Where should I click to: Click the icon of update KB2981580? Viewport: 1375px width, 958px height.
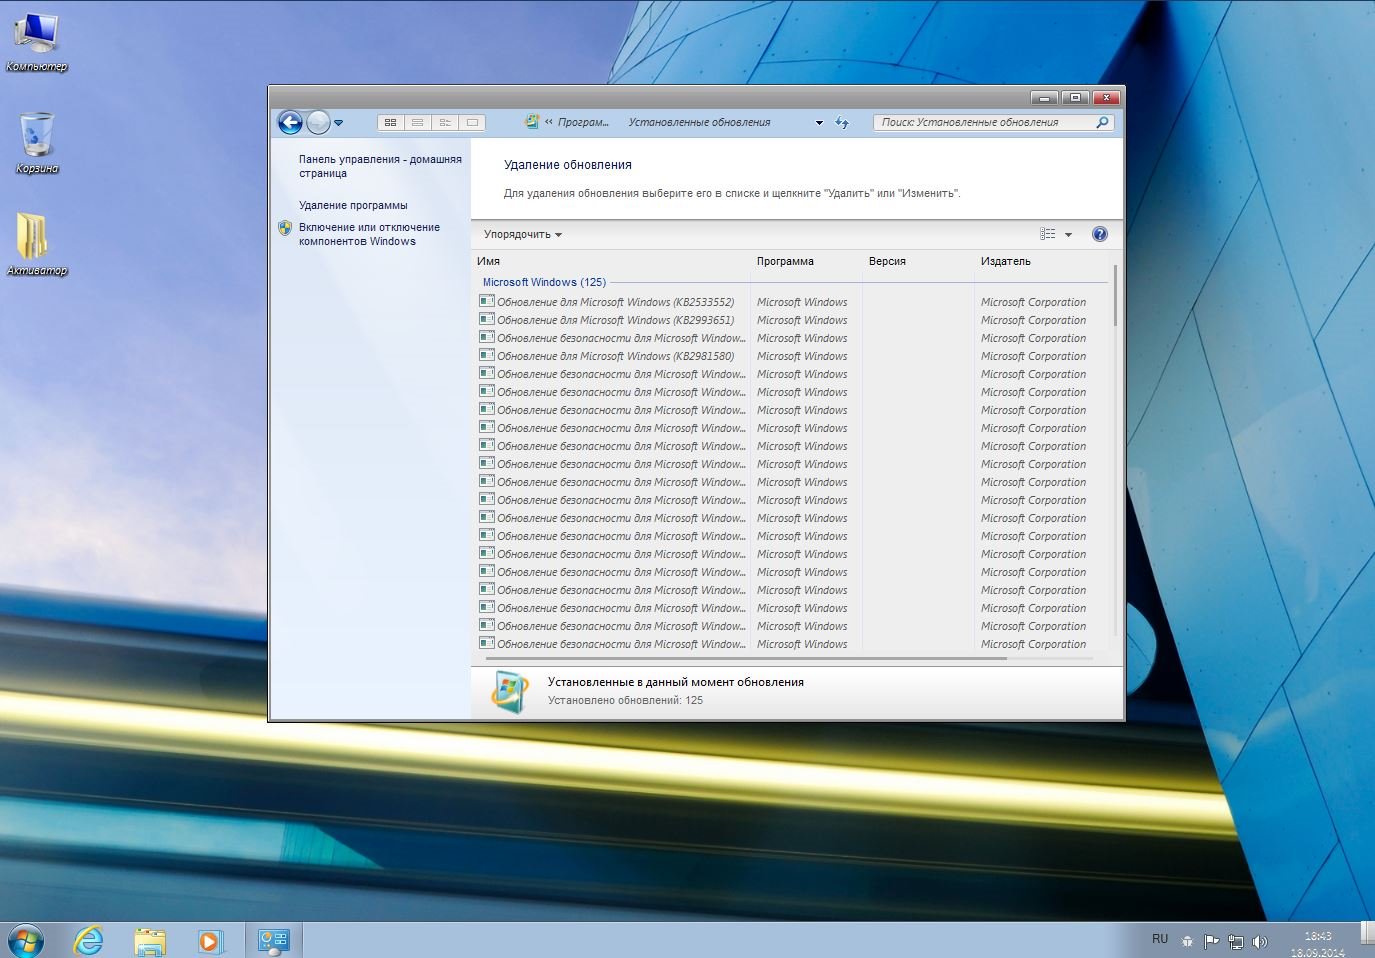(487, 355)
